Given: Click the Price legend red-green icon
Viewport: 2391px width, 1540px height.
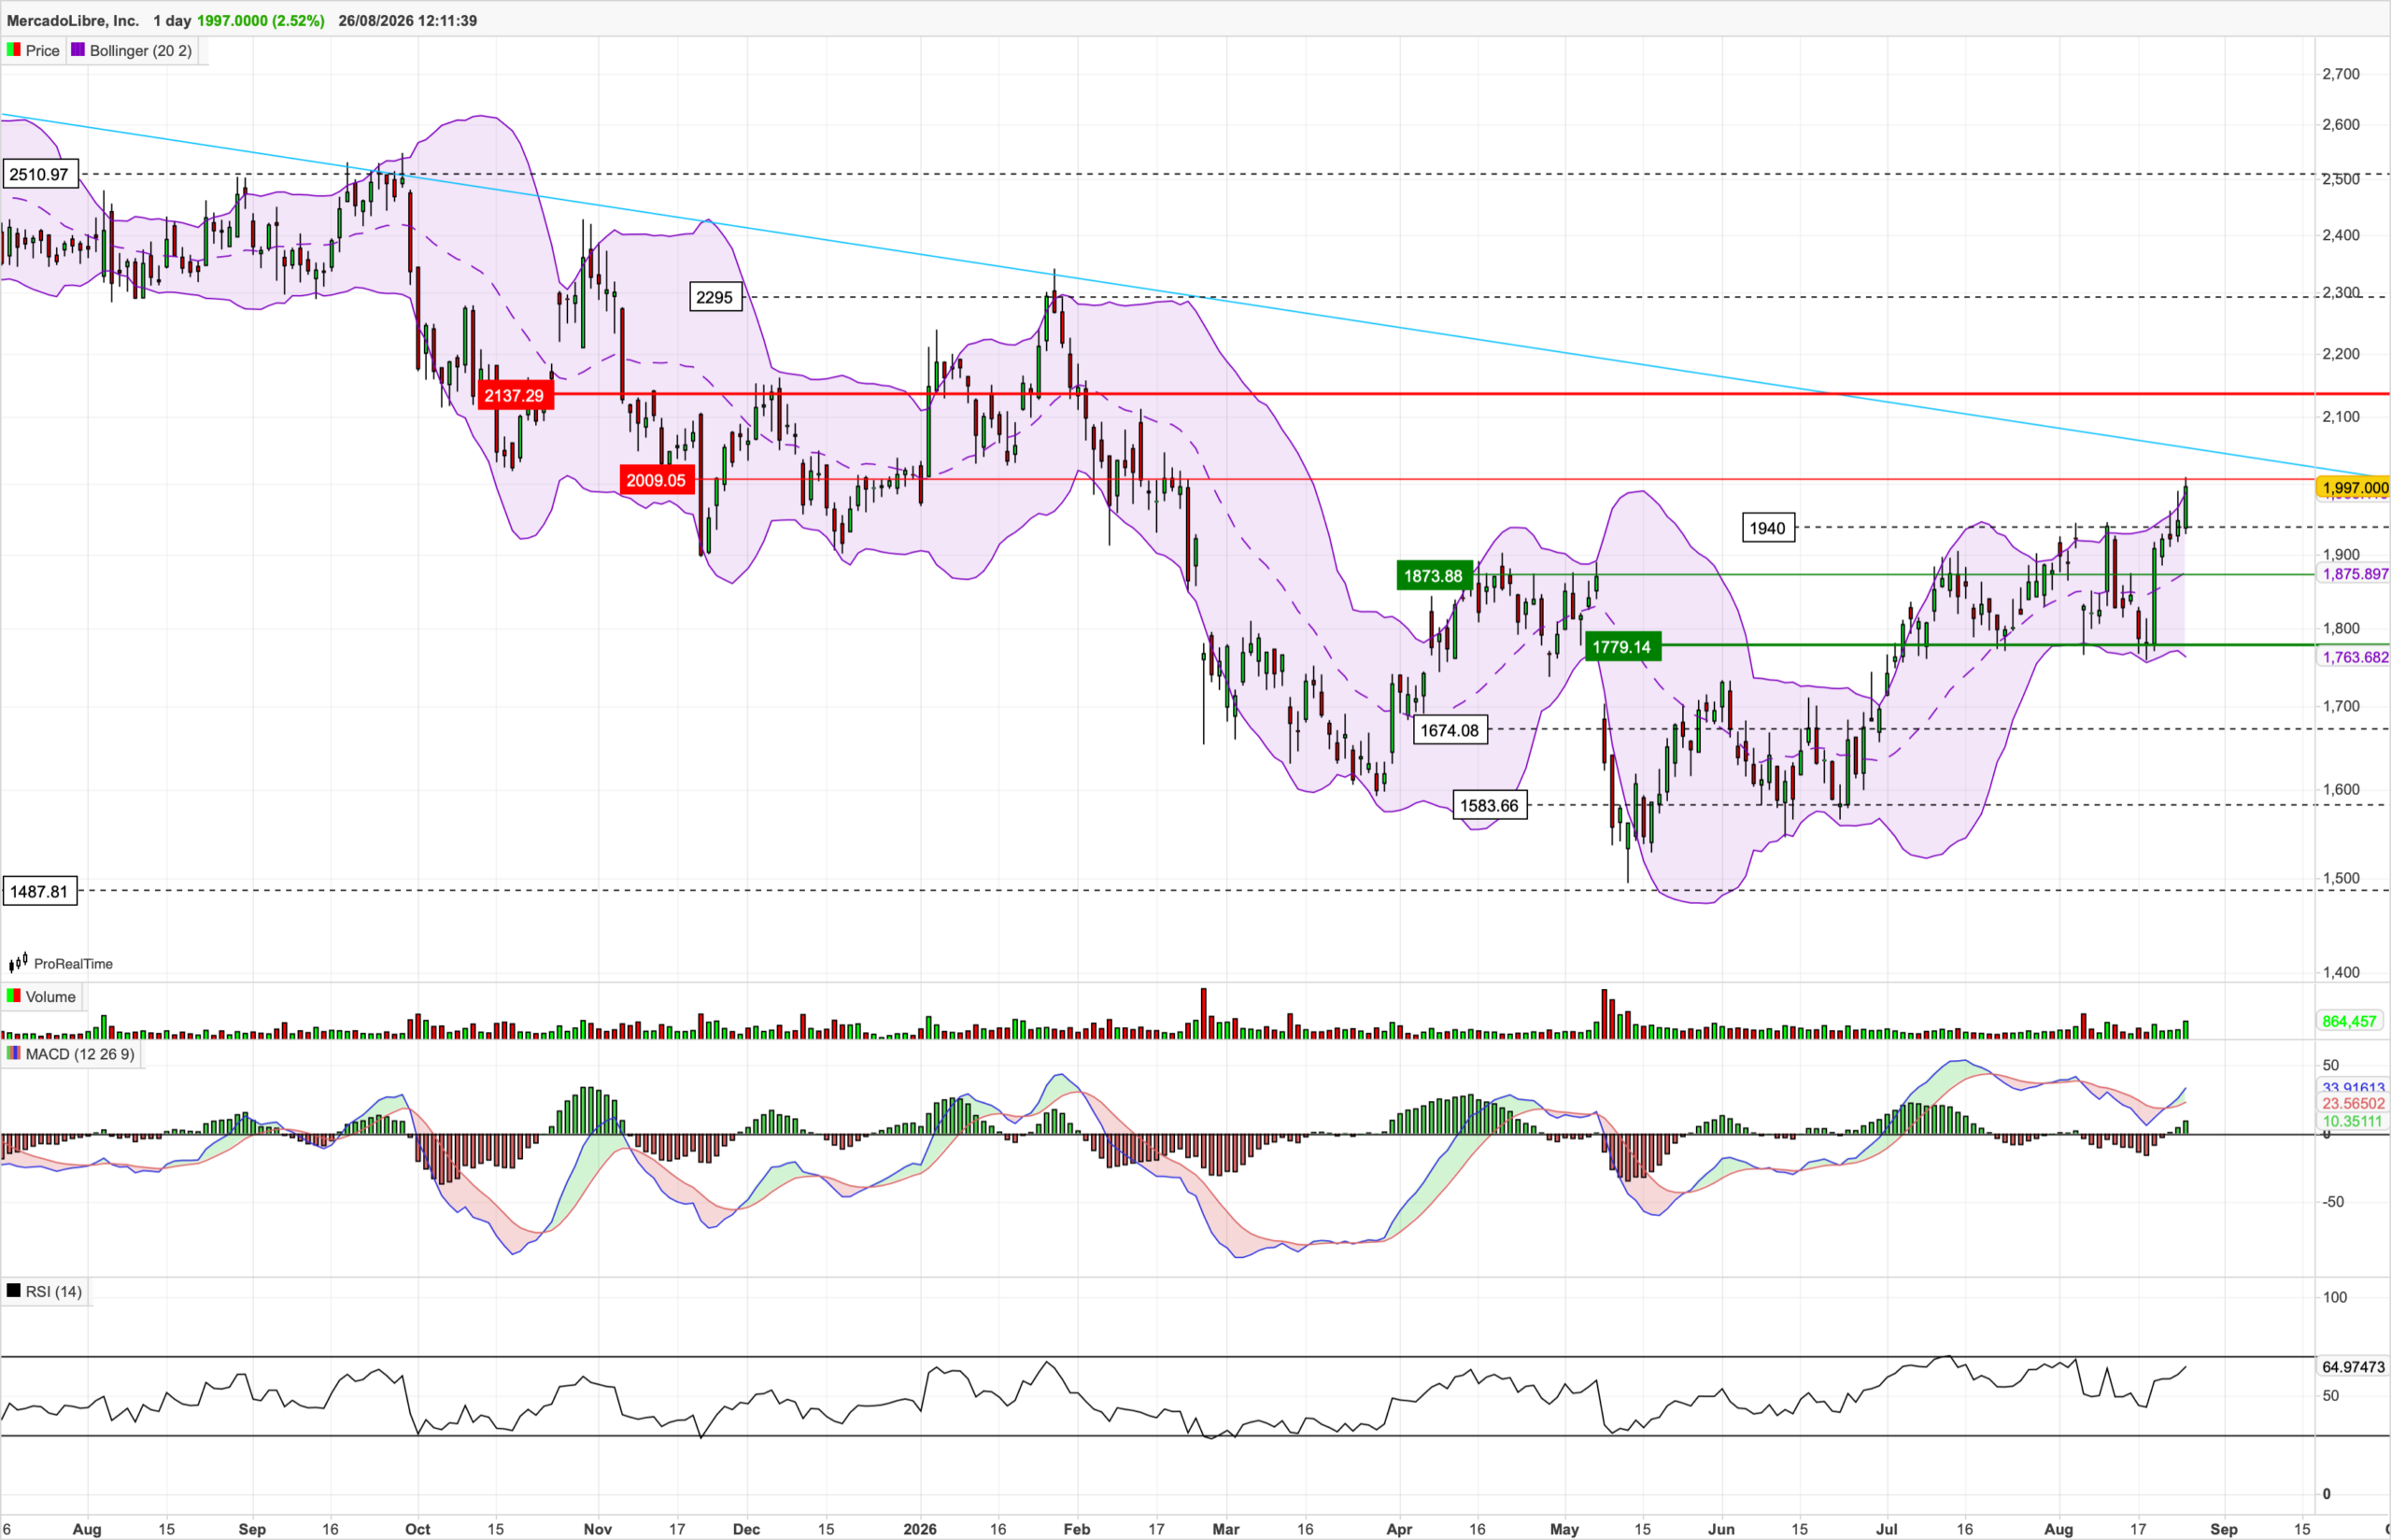Looking at the screenshot, I should coord(13,50).
